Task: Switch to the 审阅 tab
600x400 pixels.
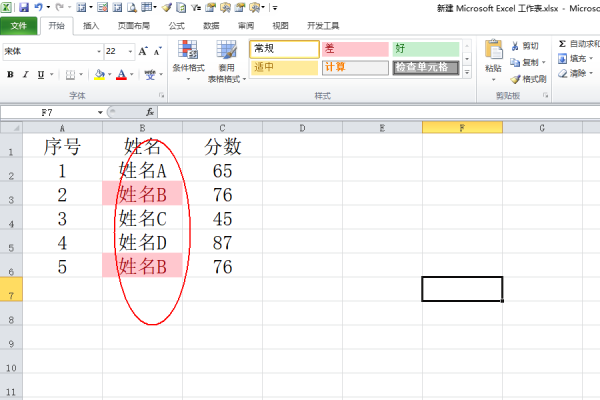Action: 246,26
